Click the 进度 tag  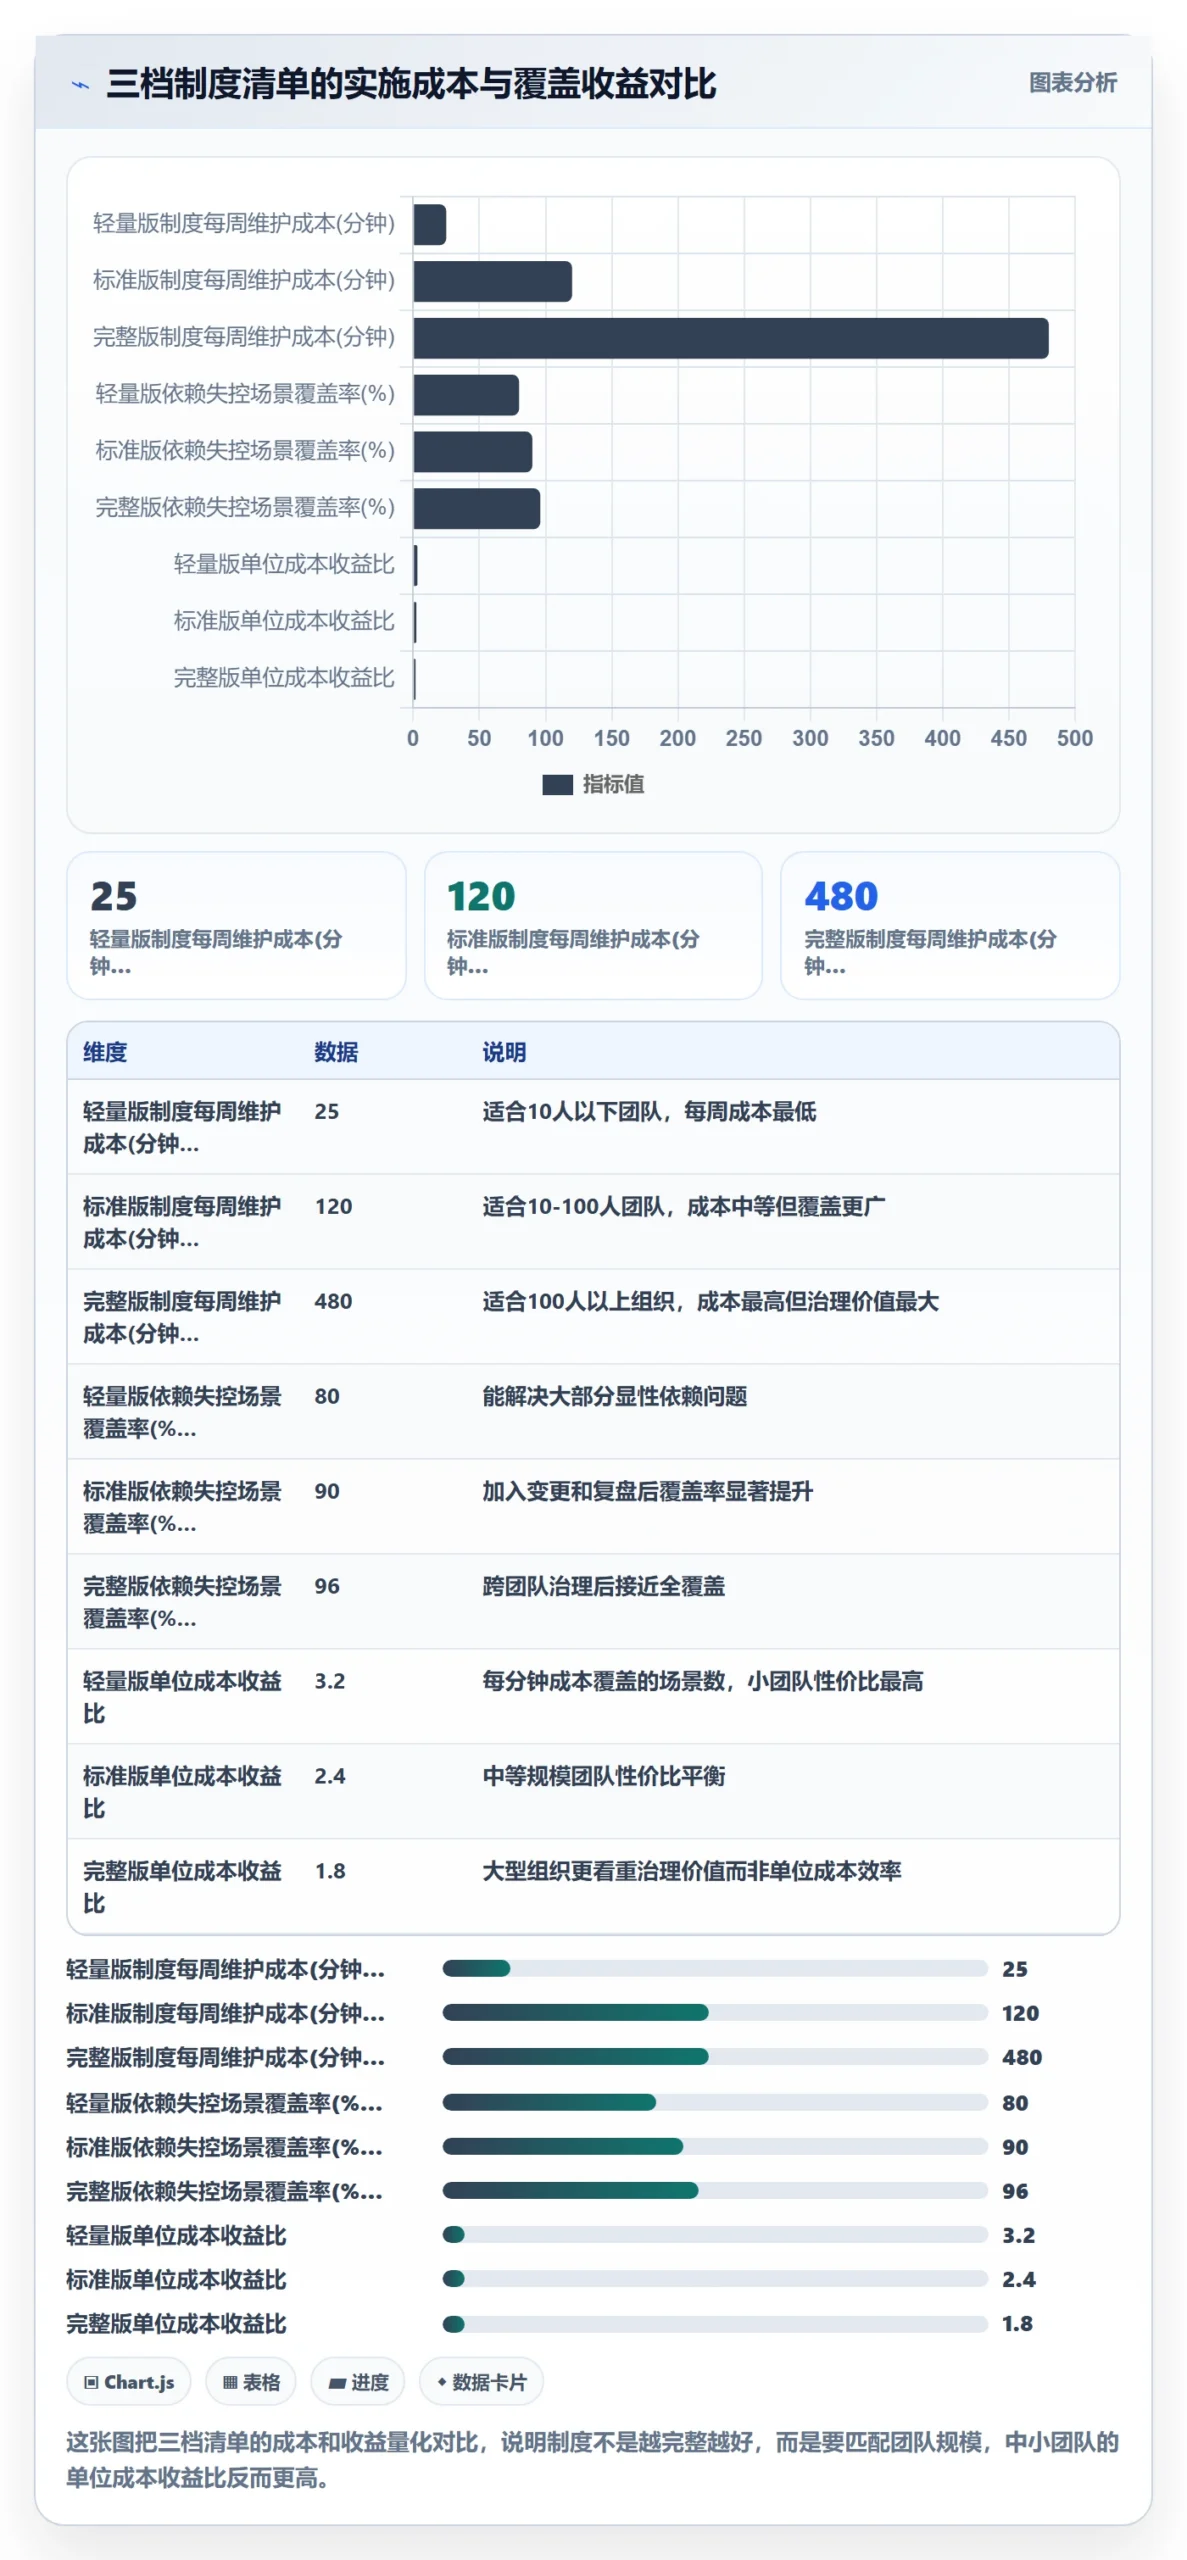point(358,2382)
